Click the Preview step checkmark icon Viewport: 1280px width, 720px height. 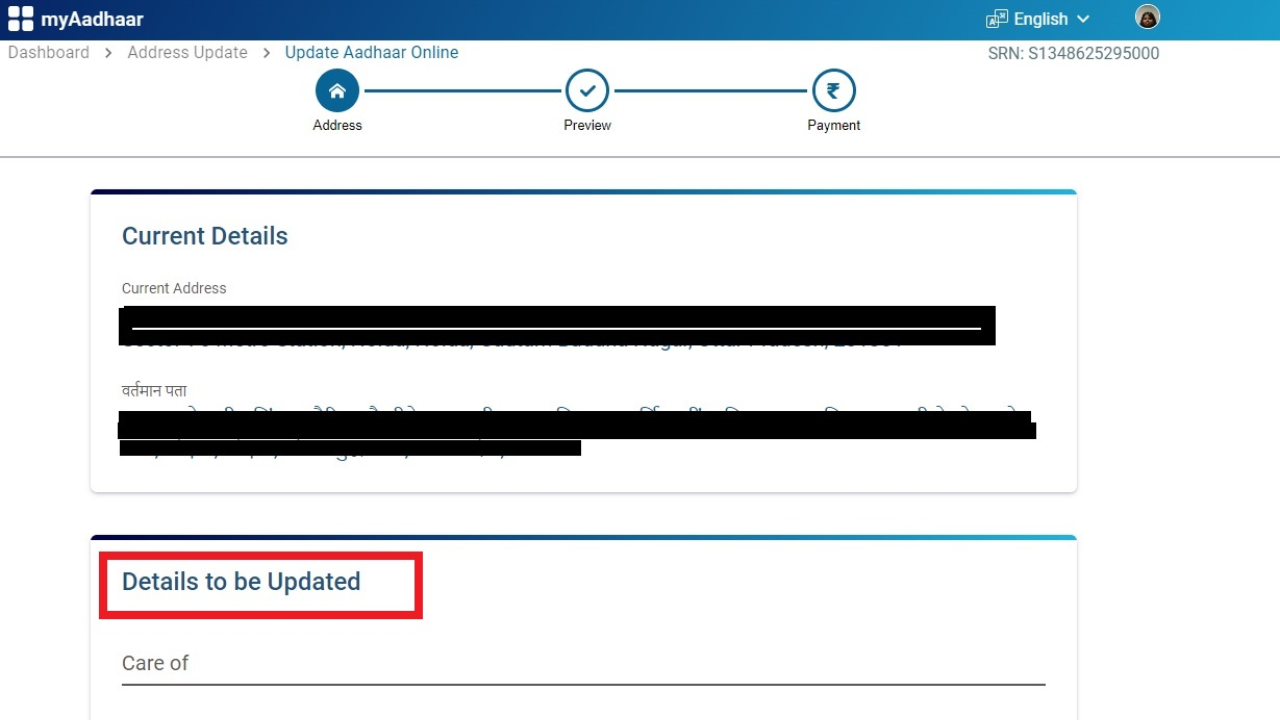(x=587, y=91)
